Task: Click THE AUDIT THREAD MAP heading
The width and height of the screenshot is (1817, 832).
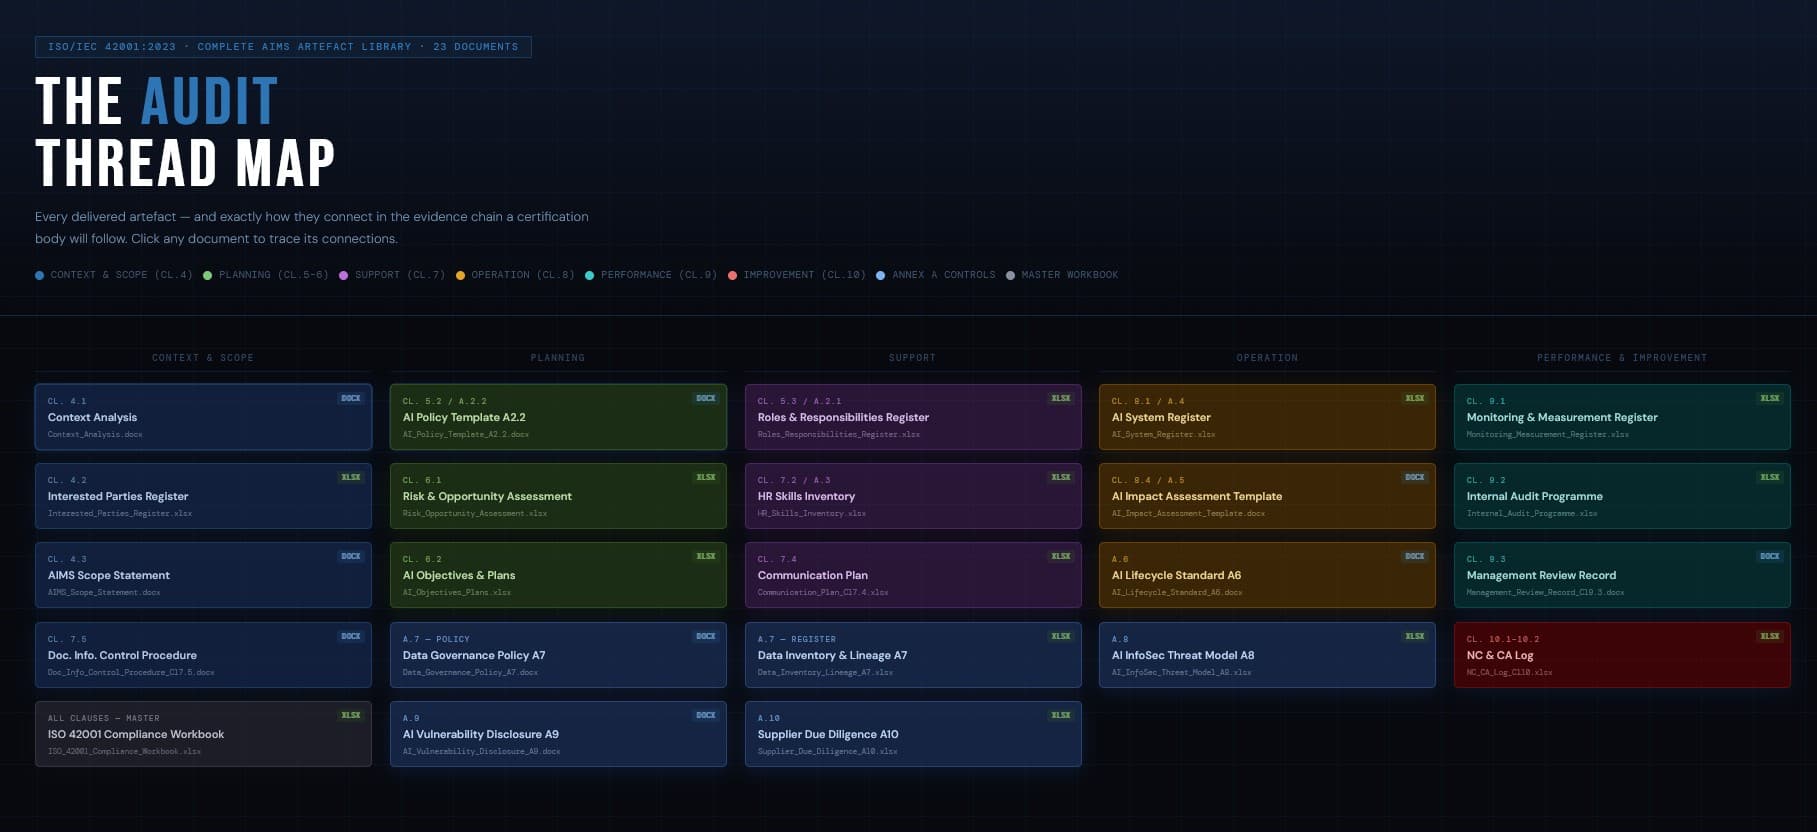Action: 185,131
